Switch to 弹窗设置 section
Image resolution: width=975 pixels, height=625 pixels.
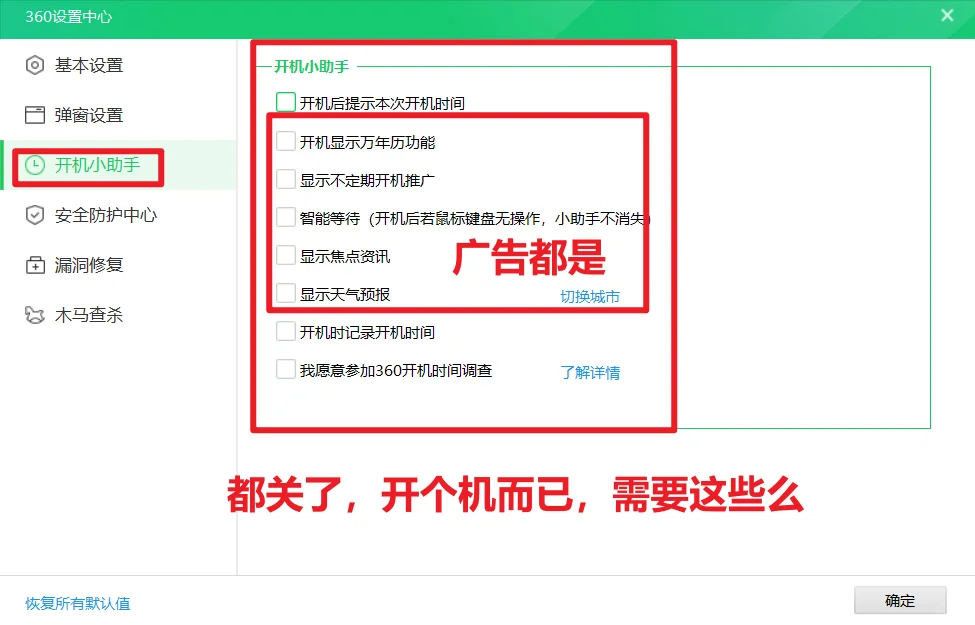click(118, 115)
